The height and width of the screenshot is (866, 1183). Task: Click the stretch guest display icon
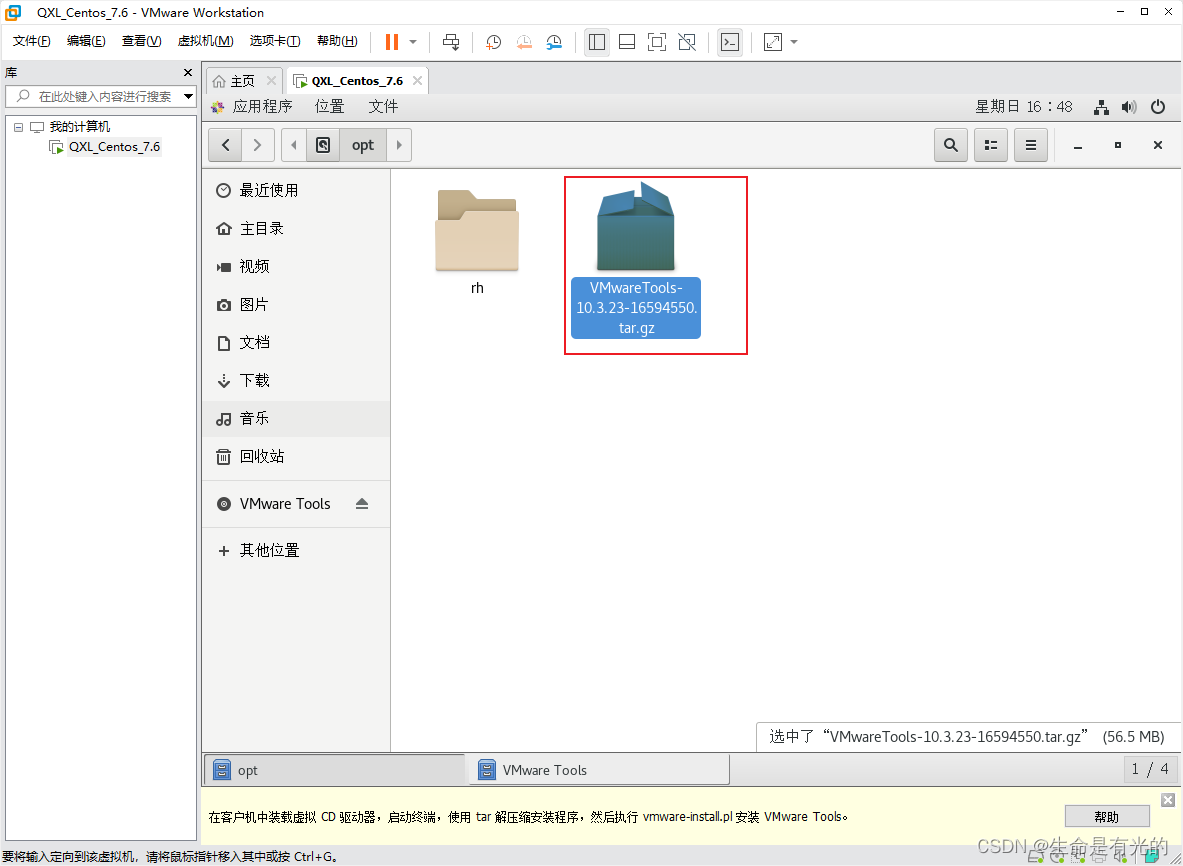(773, 41)
